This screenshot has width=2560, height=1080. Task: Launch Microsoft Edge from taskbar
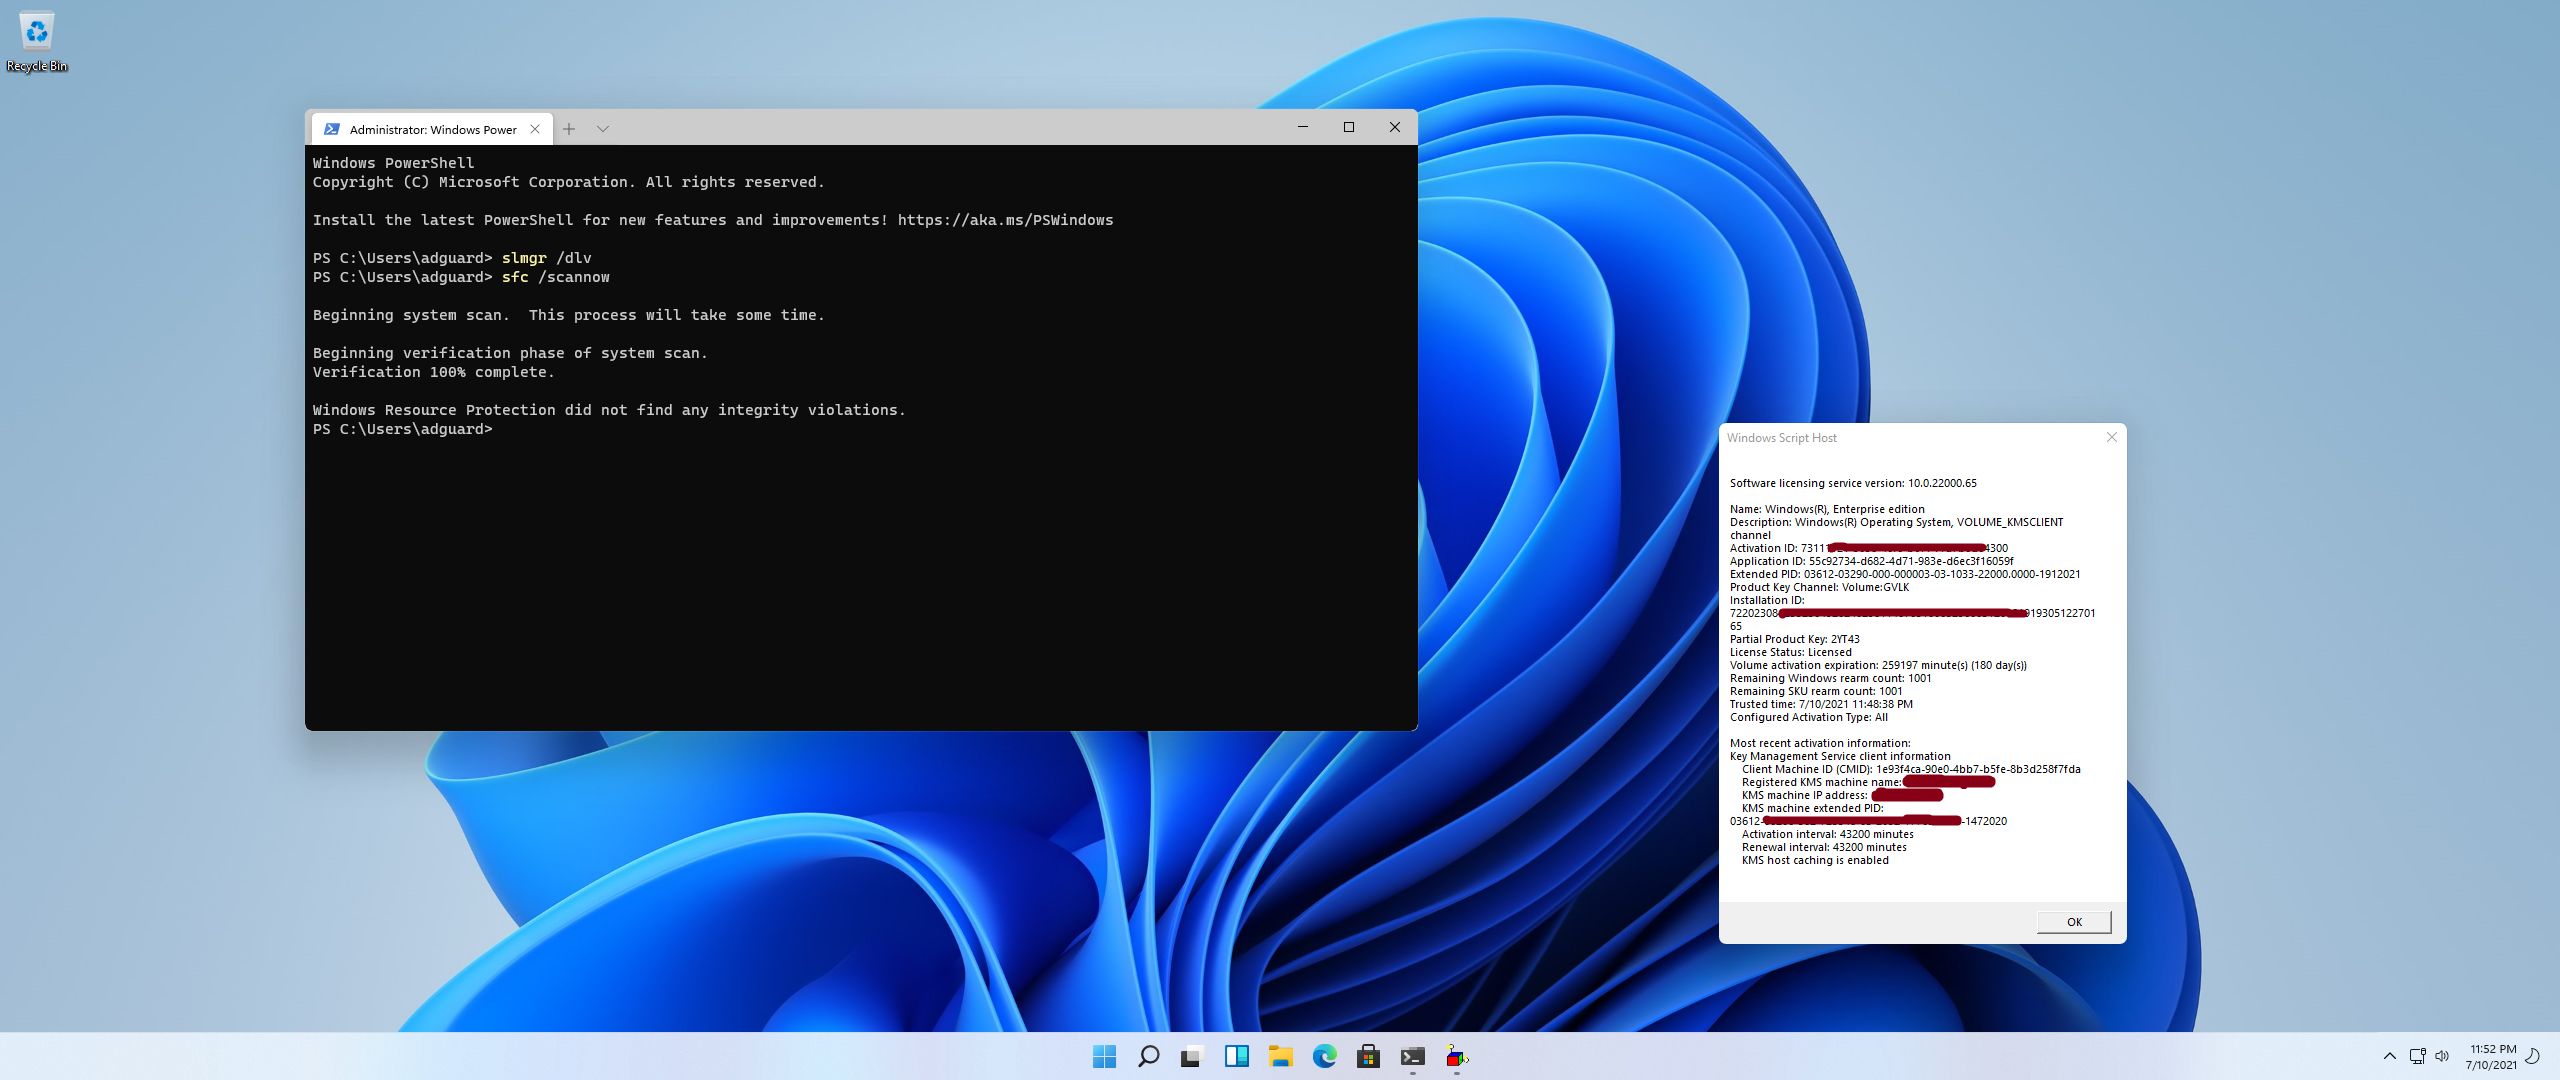click(1324, 1056)
